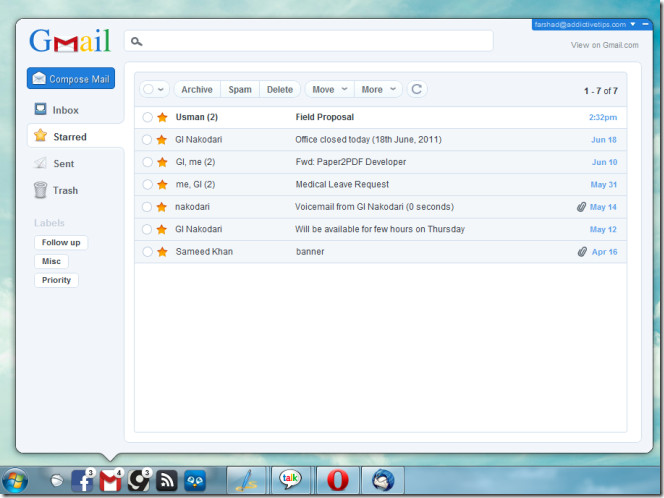664x498 pixels.
Task: Select the Fwd: Paper2PDF Developer checkbox
Action: [147, 162]
